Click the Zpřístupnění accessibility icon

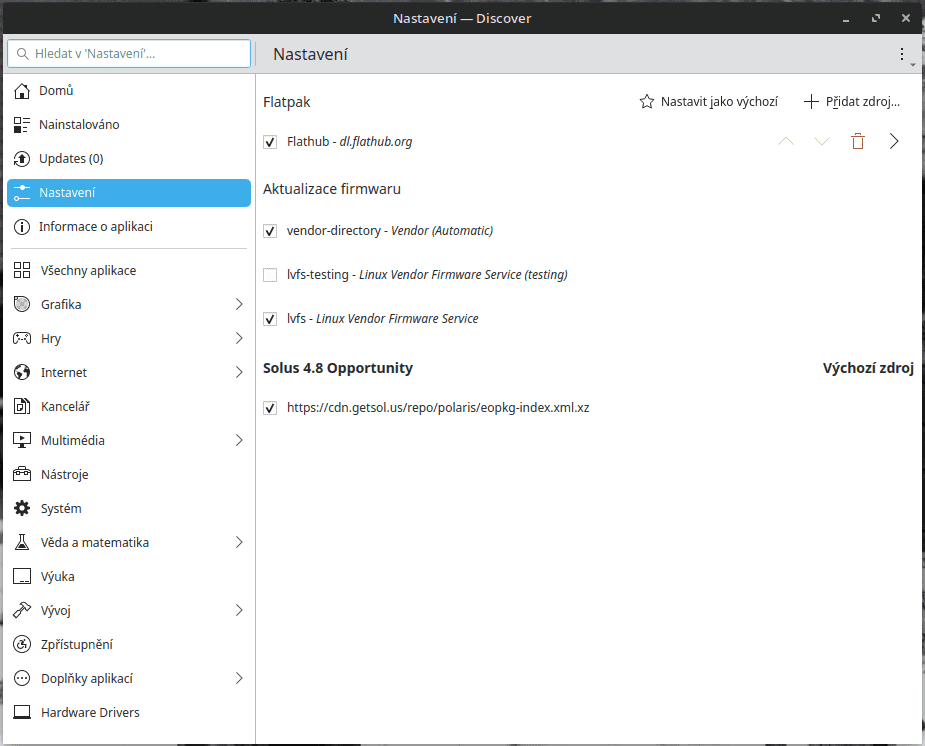[x=22, y=645]
